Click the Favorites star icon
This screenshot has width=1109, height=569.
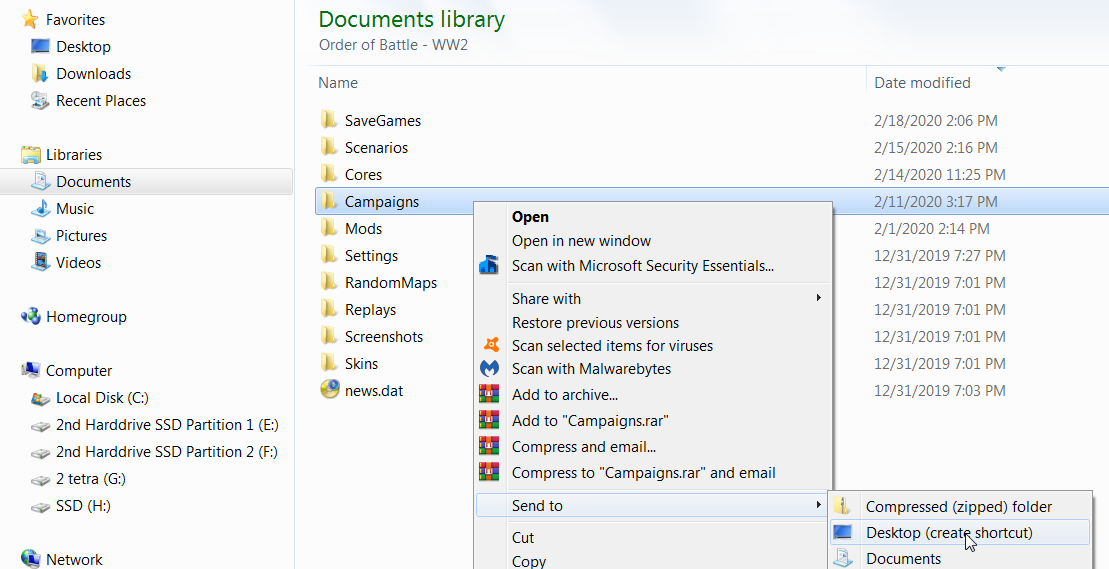click(30, 19)
